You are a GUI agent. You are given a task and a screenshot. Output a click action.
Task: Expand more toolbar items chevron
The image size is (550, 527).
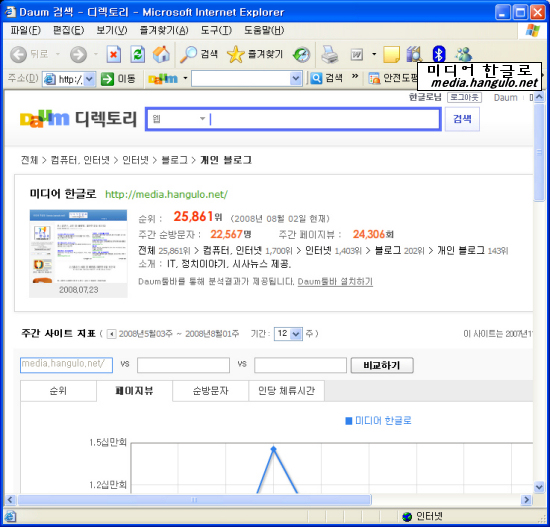(355, 76)
